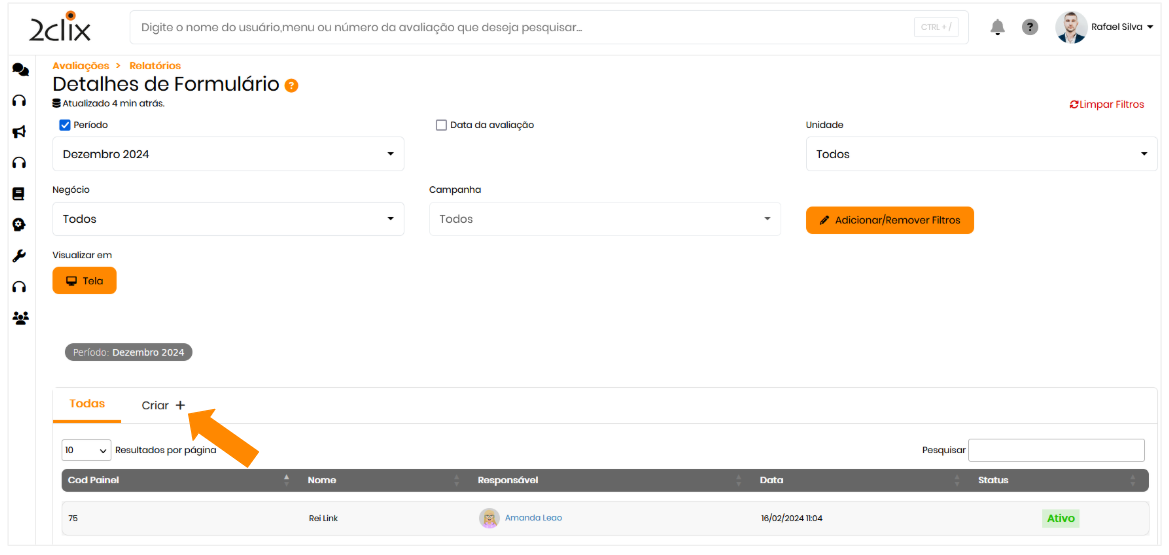The width and height of the screenshot is (1169, 555).
Task: Open the chat bubbles sidebar icon
Action: pos(19,69)
